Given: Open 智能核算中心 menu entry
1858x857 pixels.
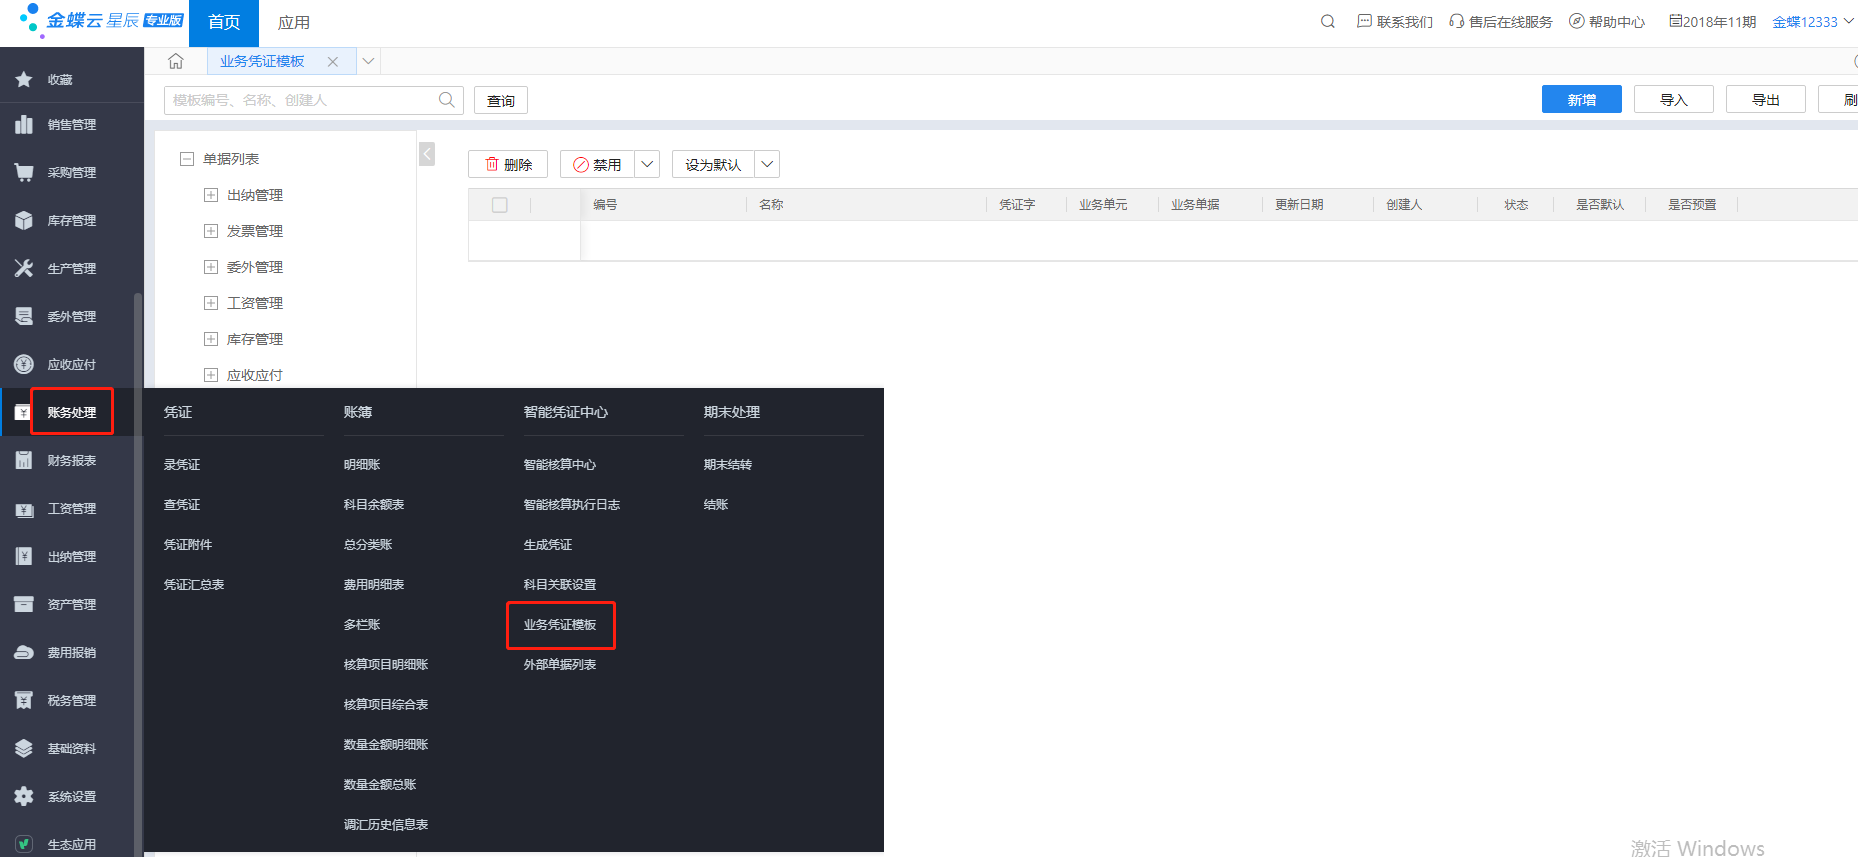Looking at the screenshot, I should [x=560, y=465].
